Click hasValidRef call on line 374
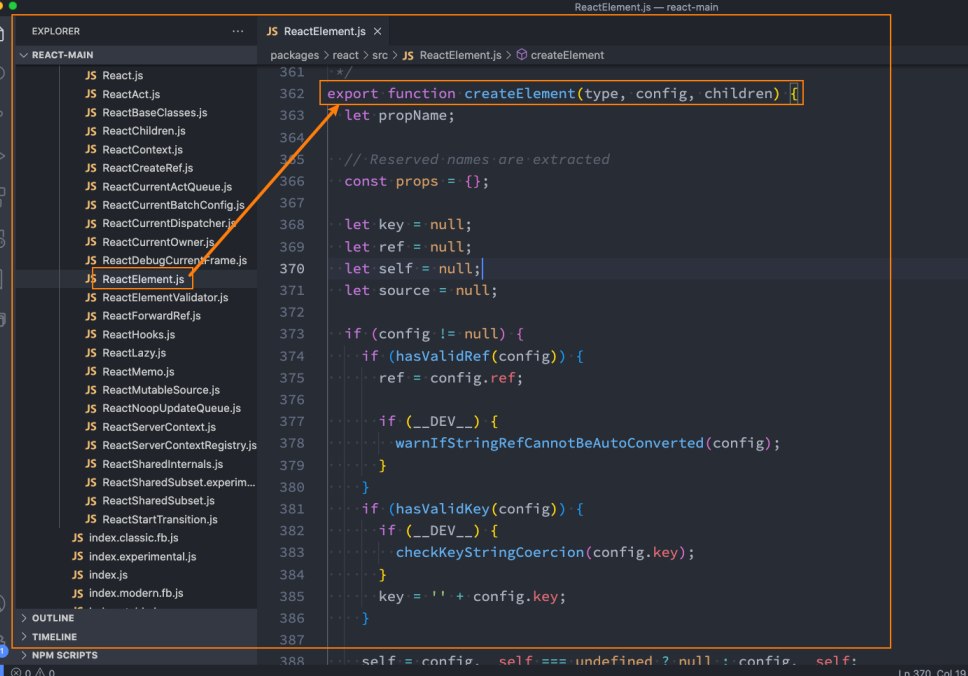The image size is (968, 676). point(442,356)
